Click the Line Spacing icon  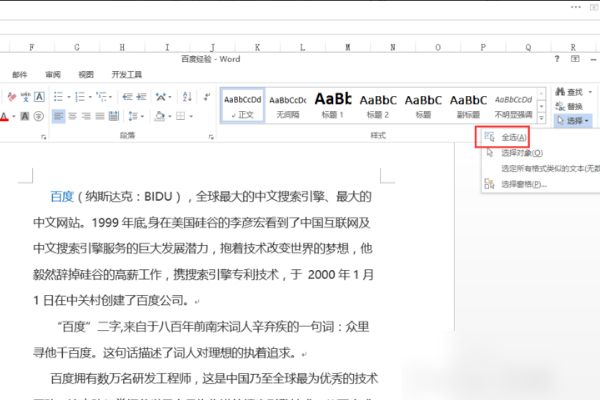[x=133, y=116]
